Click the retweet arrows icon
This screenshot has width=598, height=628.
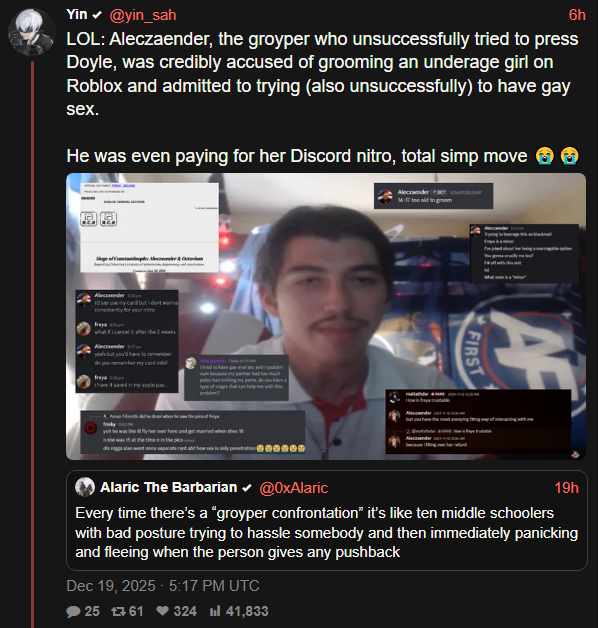tap(118, 611)
